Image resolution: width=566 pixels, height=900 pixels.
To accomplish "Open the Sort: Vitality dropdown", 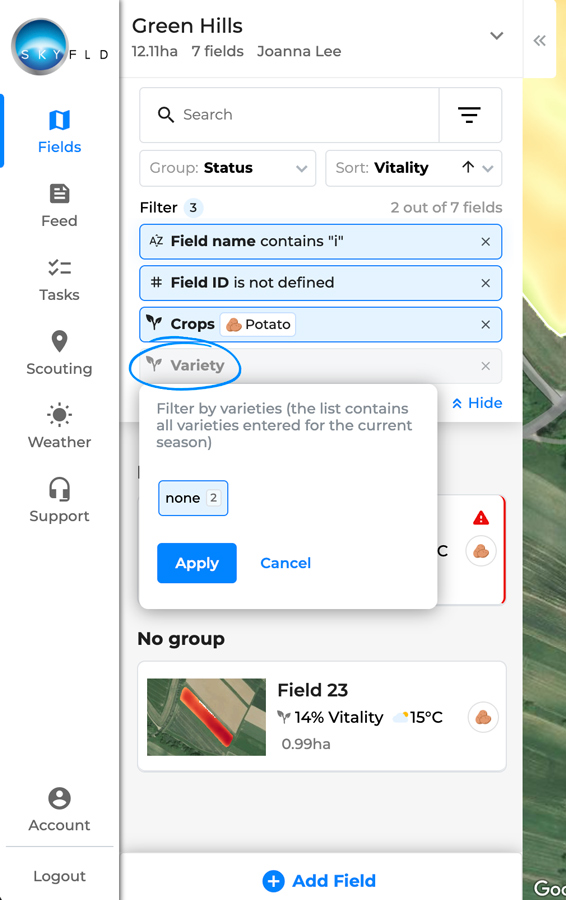I will (413, 168).
